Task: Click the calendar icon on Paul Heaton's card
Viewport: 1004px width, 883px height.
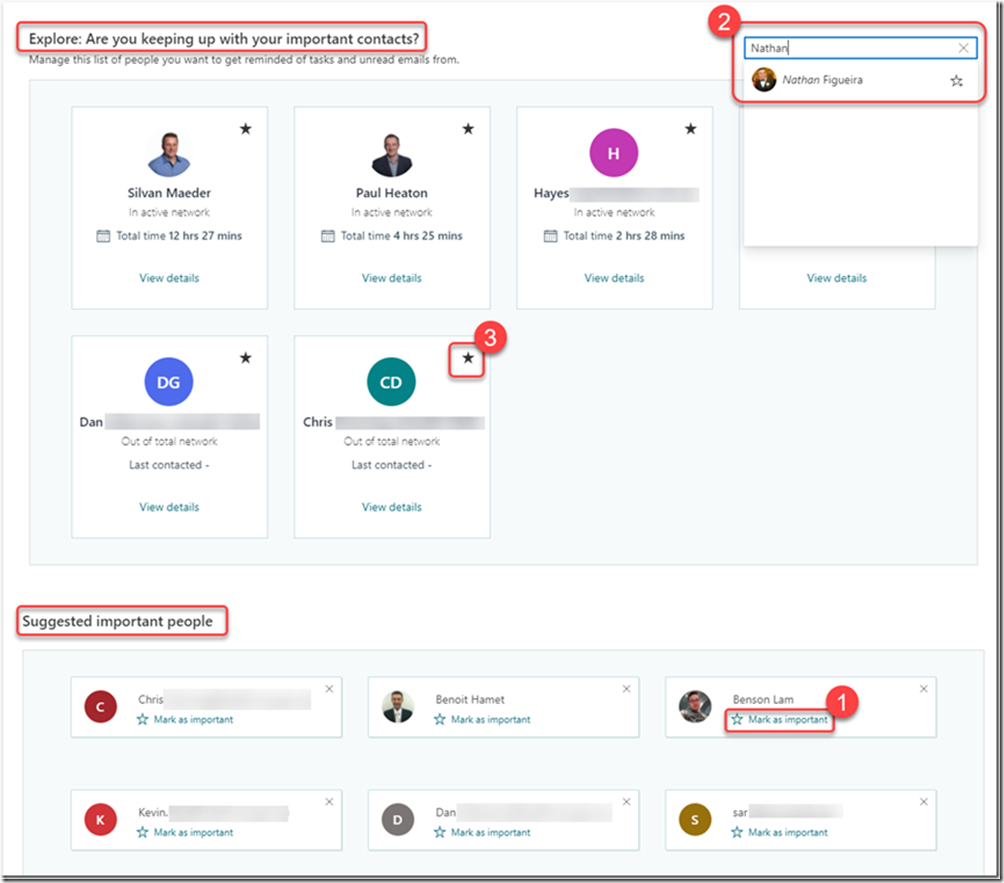Action: click(x=328, y=236)
